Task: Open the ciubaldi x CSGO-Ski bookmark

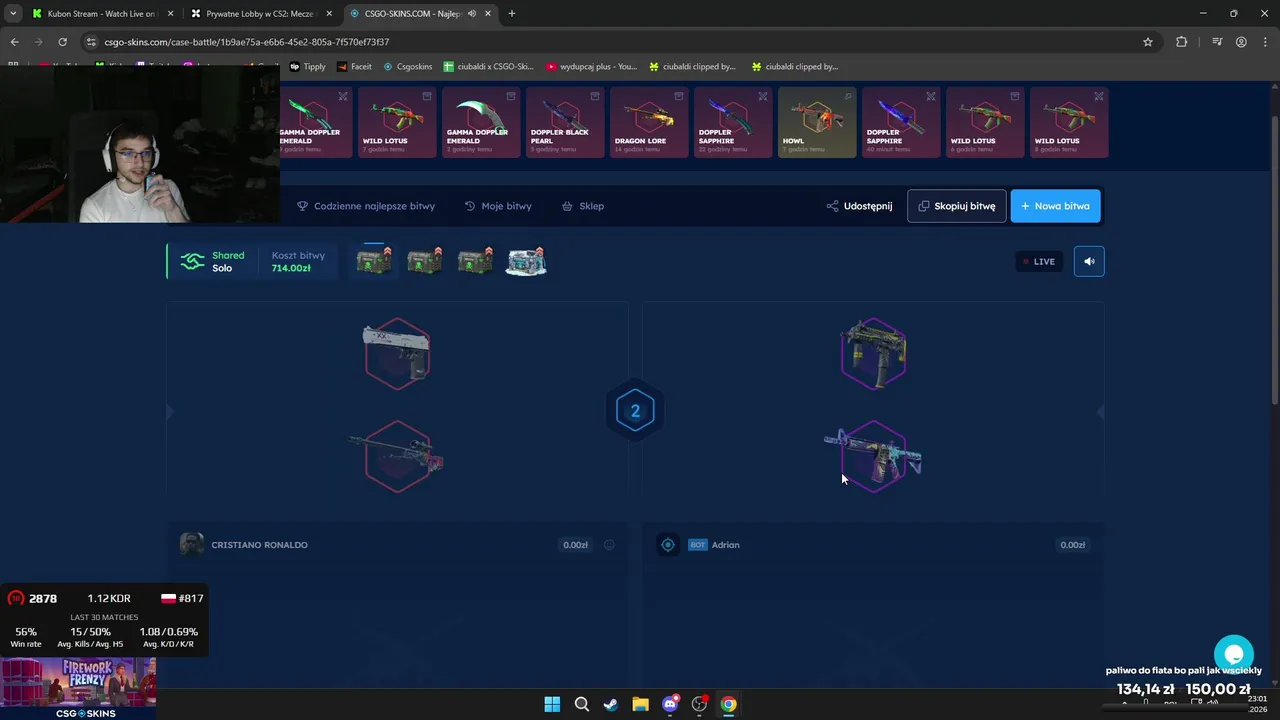Action: point(489,67)
